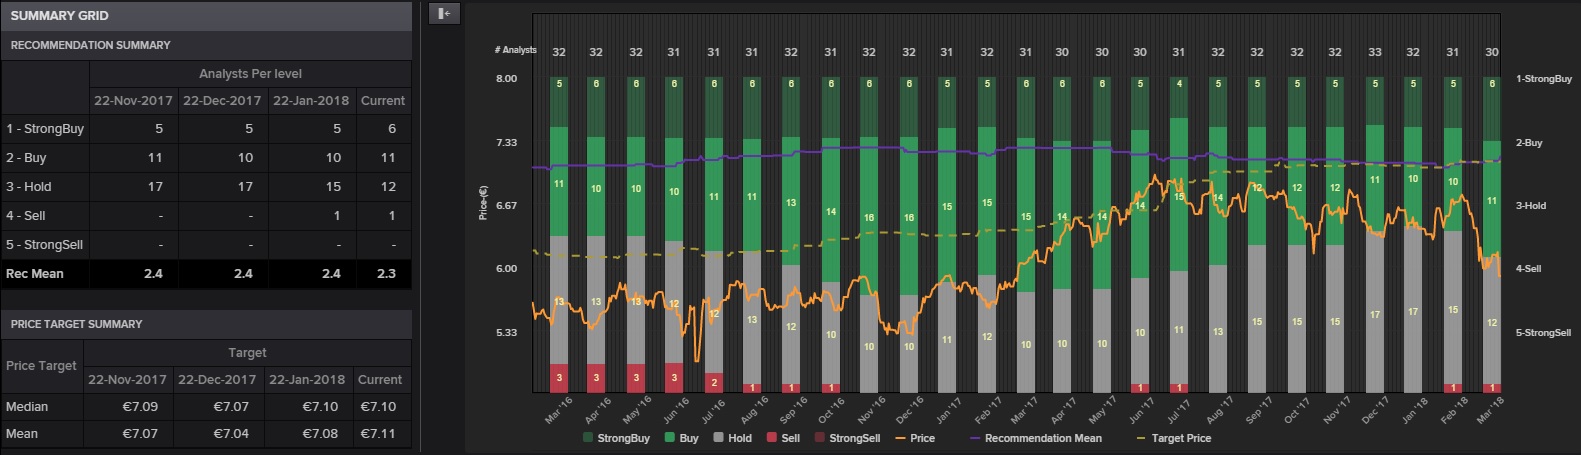This screenshot has height=455, width=1581.
Task: Click the RECOMMENDATION SUMMARY section header
Action: pos(206,45)
